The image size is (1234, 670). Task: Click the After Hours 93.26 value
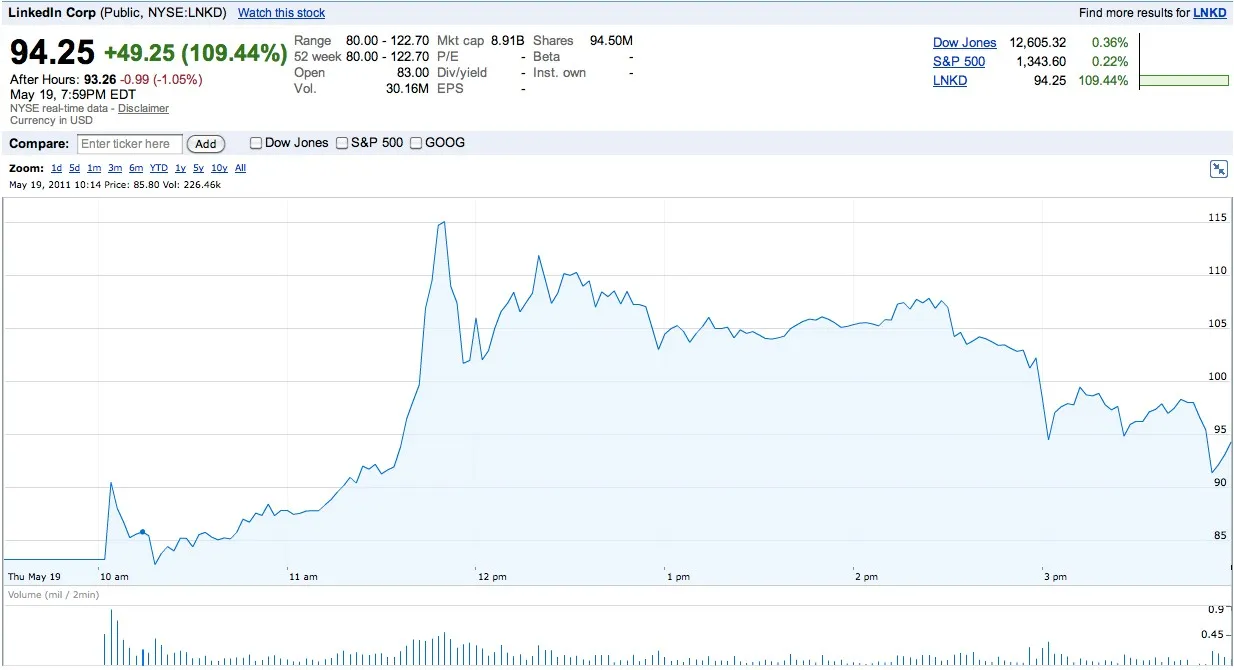[x=99, y=80]
